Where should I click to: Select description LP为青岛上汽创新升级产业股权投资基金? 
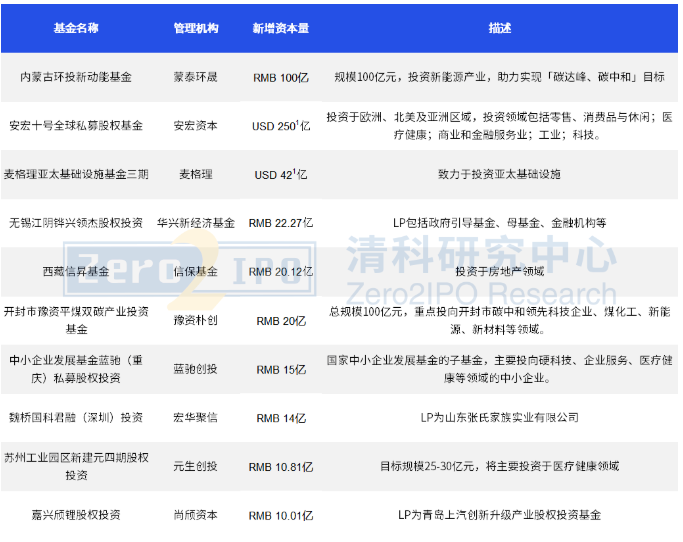pos(500,515)
